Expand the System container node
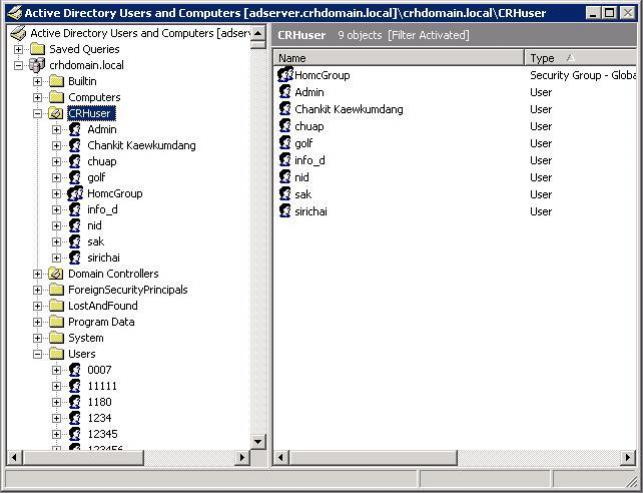 pyautogui.click(x=37, y=338)
